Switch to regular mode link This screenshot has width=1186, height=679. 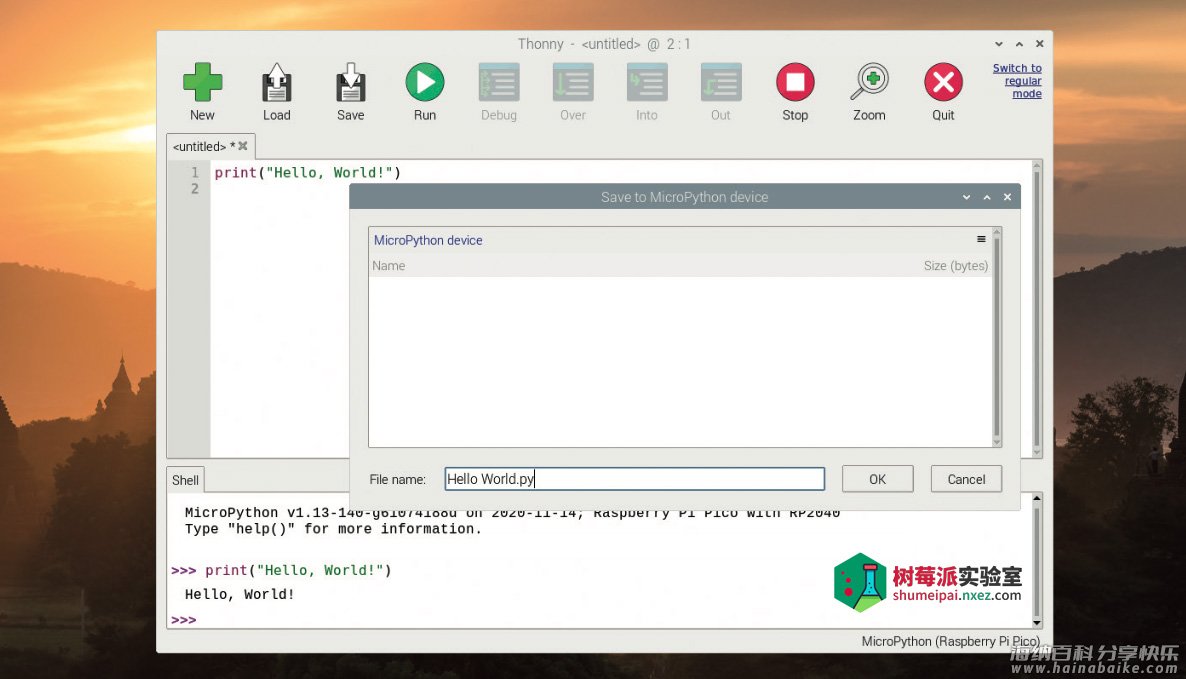coord(1017,81)
